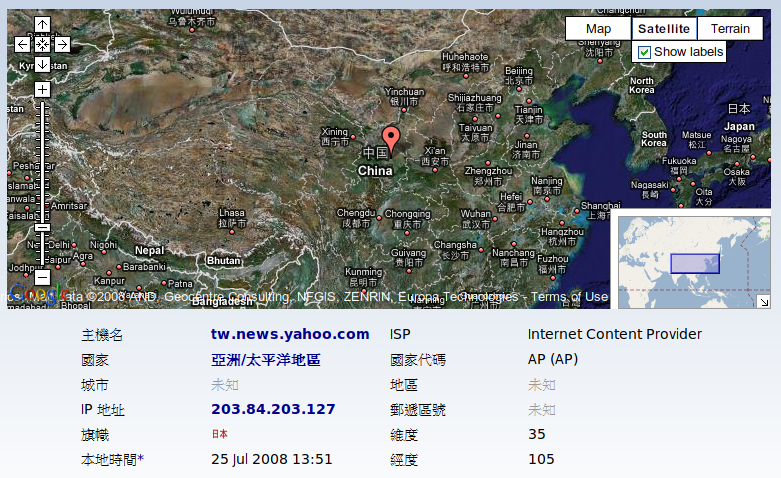Click the red location pin marker
This screenshot has width=781, height=478.
(x=391, y=139)
